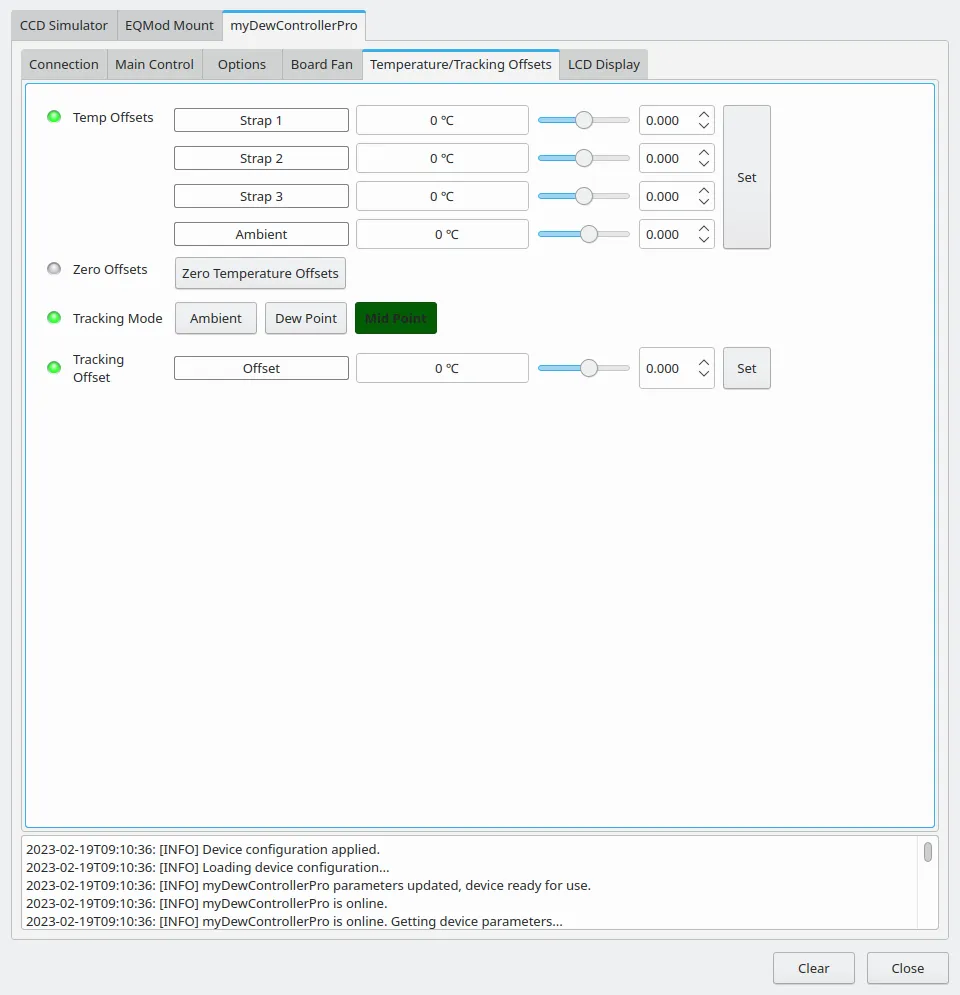960x995 pixels.
Task: Decrease the Ambient offset value
Action: point(704,240)
